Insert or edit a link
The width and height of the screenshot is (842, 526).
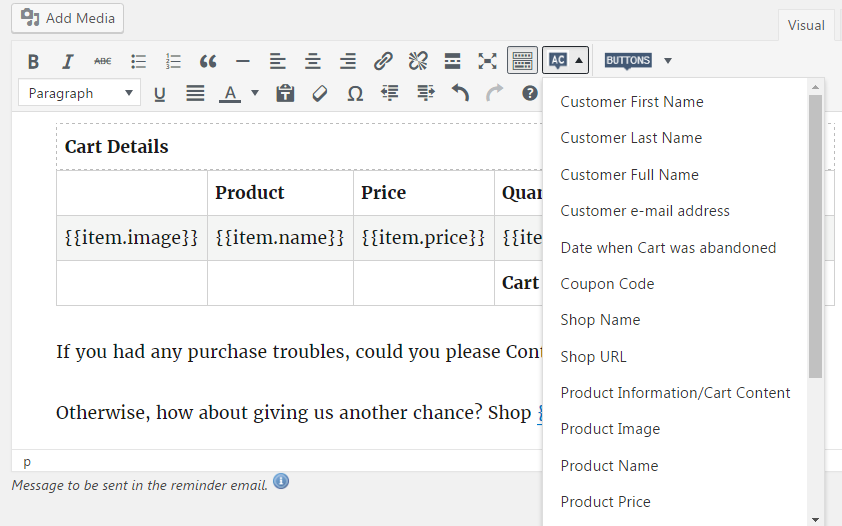point(383,61)
